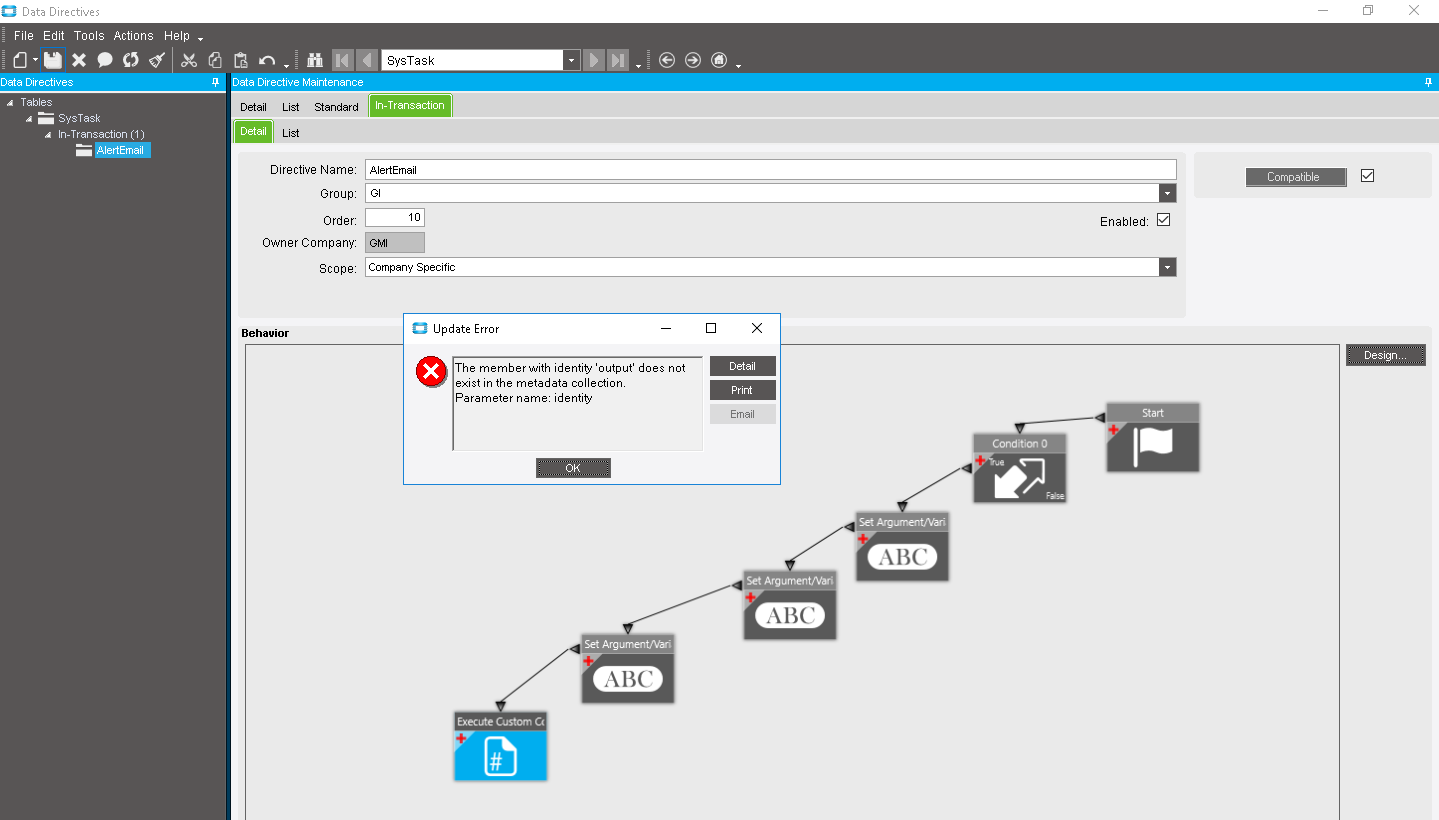Click the New document toolbar icon
Screen dimensions: 1439x820
(x=20, y=60)
